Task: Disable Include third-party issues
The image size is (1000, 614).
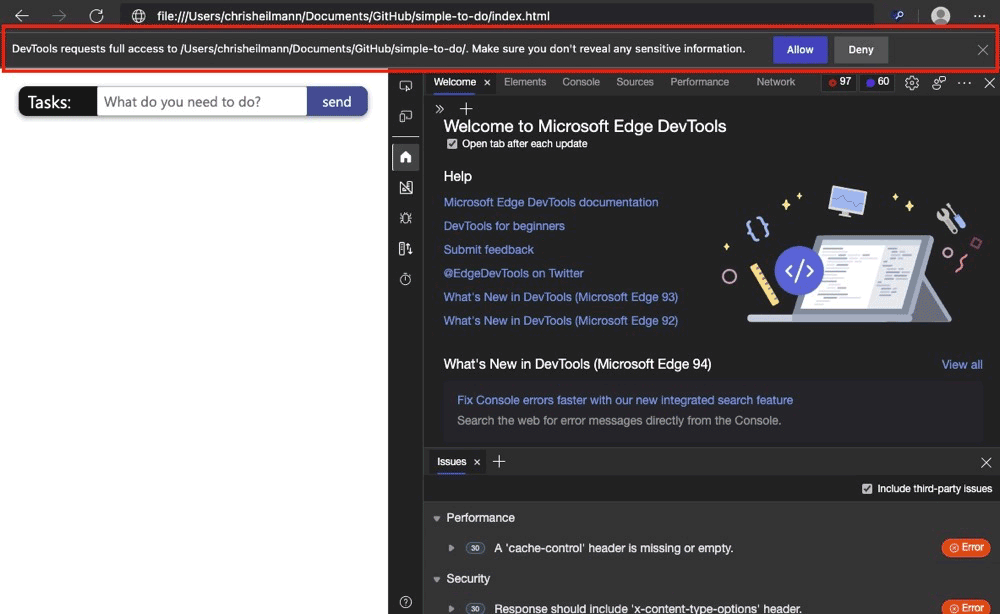Action: click(x=866, y=488)
